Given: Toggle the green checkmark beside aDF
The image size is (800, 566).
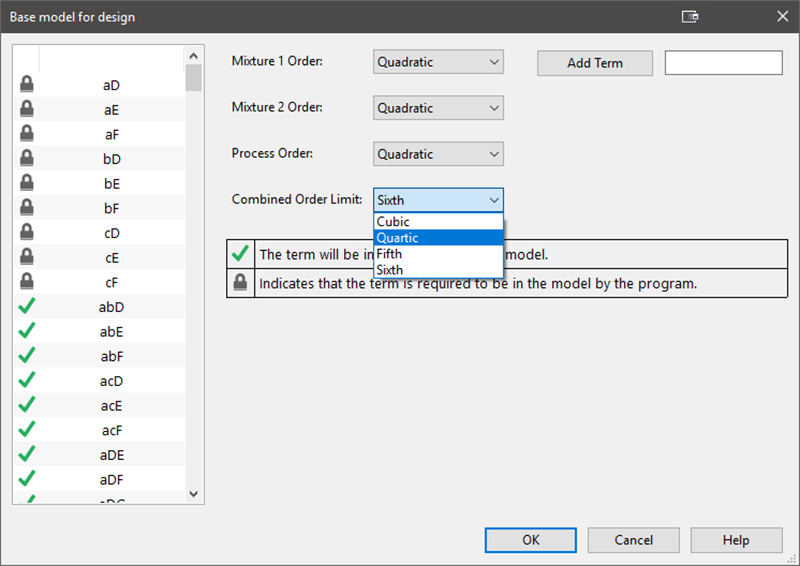Looking at the screenshot, I should [x=27, y=479].
